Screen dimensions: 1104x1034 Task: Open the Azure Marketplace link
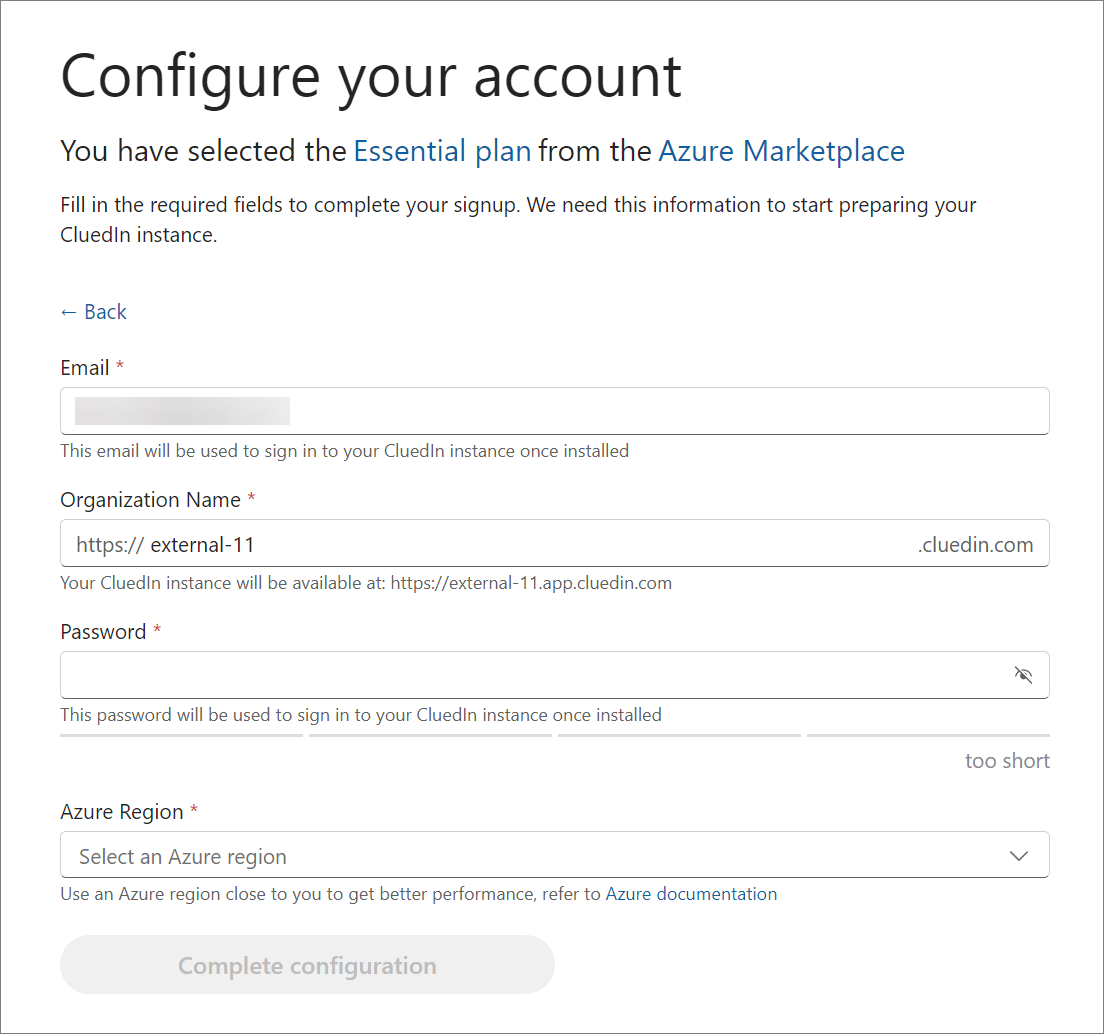point(782,151)
